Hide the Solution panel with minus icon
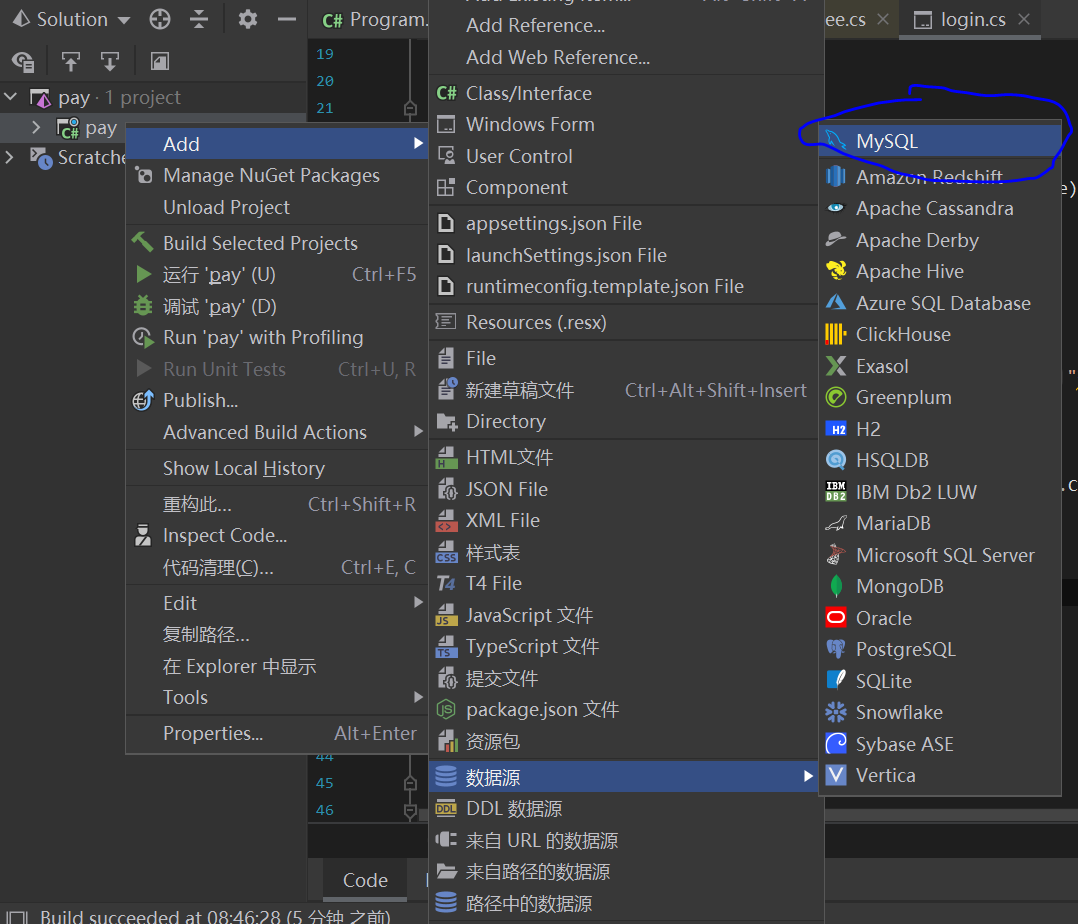This screenshot has height=924, width=1078. (287, 19)
